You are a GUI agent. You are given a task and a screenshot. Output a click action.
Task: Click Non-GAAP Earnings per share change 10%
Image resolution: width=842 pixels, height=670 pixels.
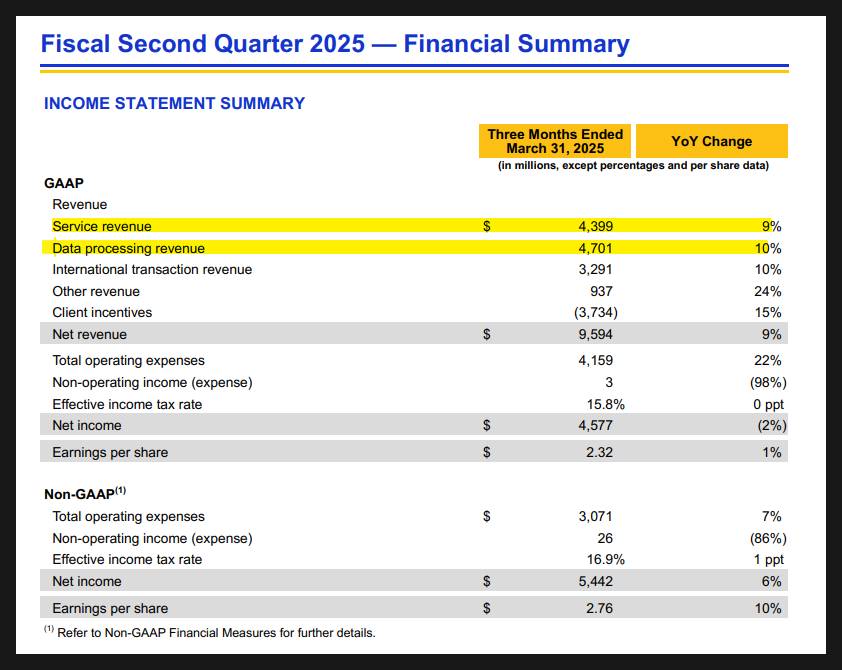click(x=767, y=608)
